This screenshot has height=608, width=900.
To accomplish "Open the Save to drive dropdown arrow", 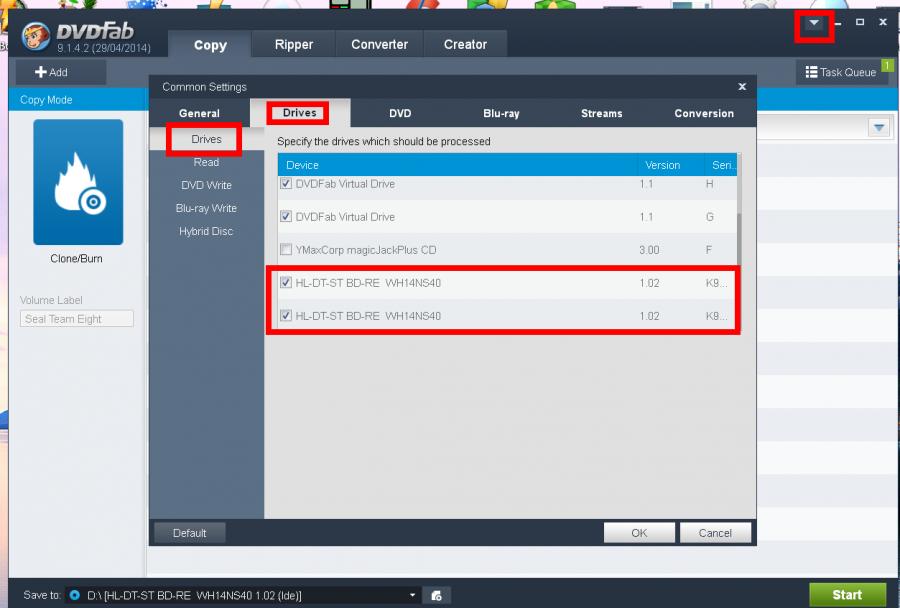I will click(x=412, y=595).
